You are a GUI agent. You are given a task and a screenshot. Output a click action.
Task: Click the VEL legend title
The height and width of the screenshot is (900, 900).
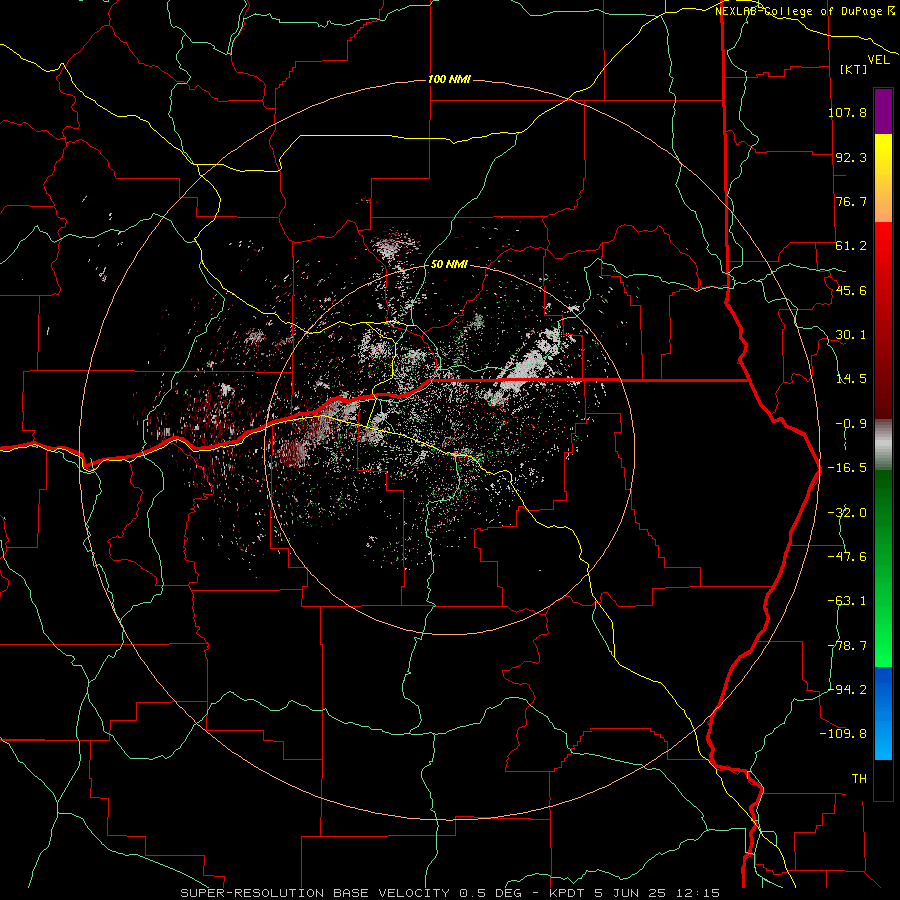879,60
